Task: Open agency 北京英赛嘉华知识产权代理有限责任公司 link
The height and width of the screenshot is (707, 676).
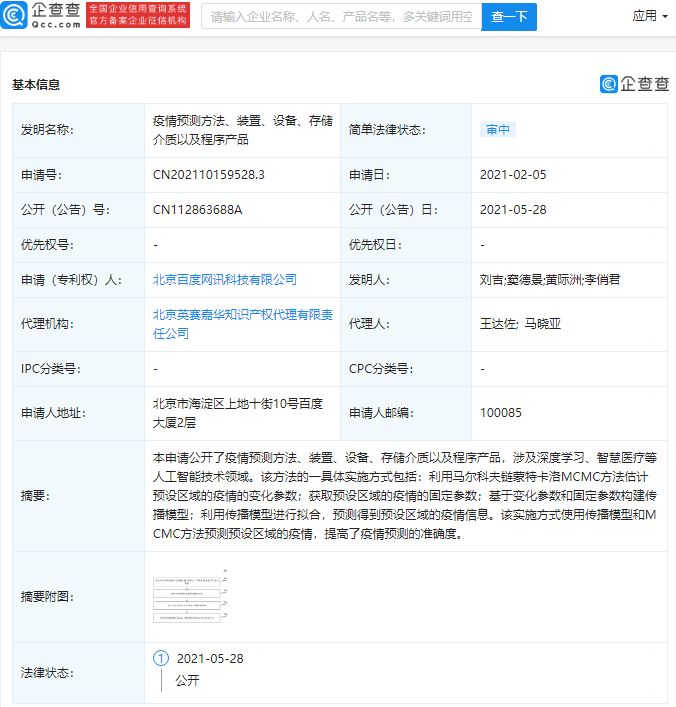Action: click(243, 324)
